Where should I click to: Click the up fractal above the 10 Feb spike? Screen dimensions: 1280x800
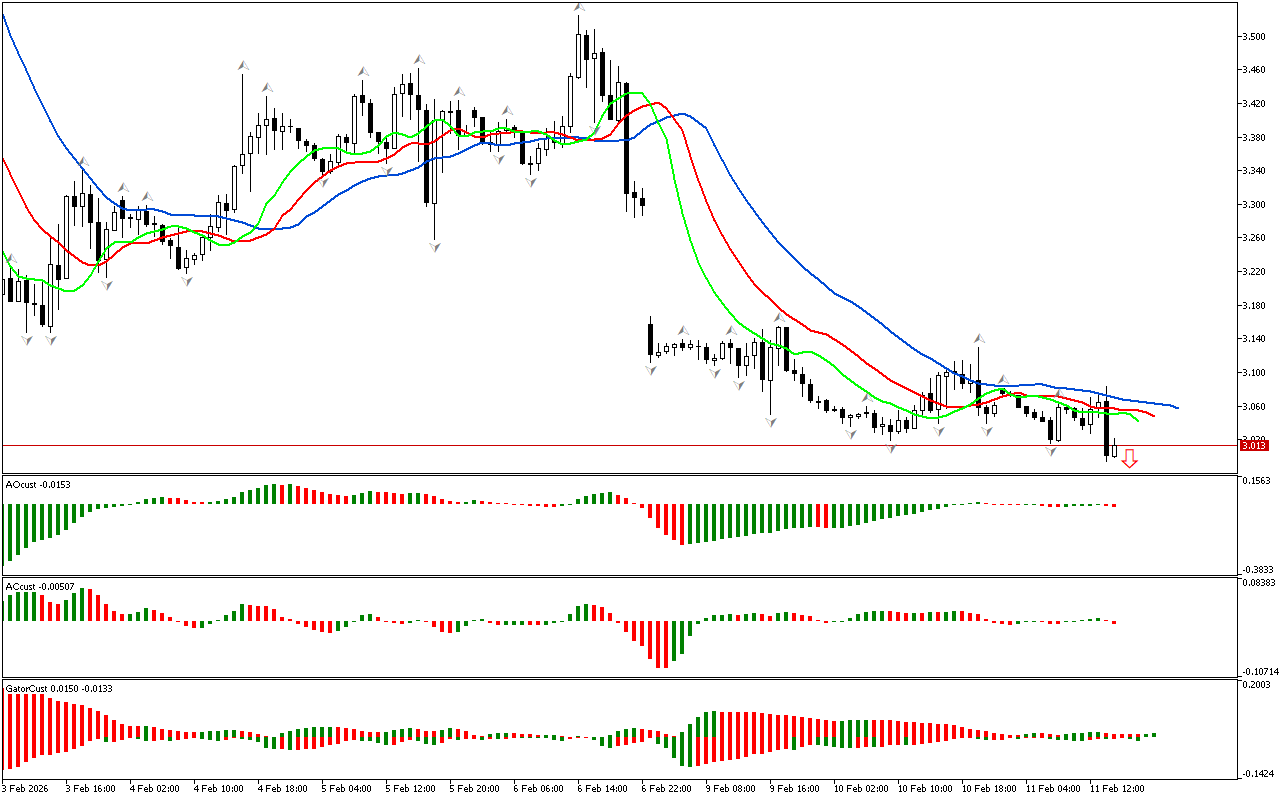(979, 339)
